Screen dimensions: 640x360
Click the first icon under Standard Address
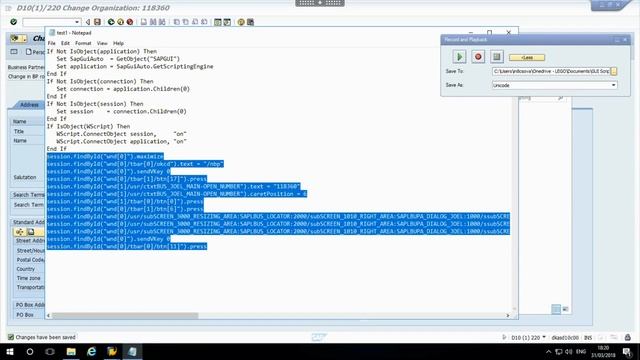pos(20,232)
